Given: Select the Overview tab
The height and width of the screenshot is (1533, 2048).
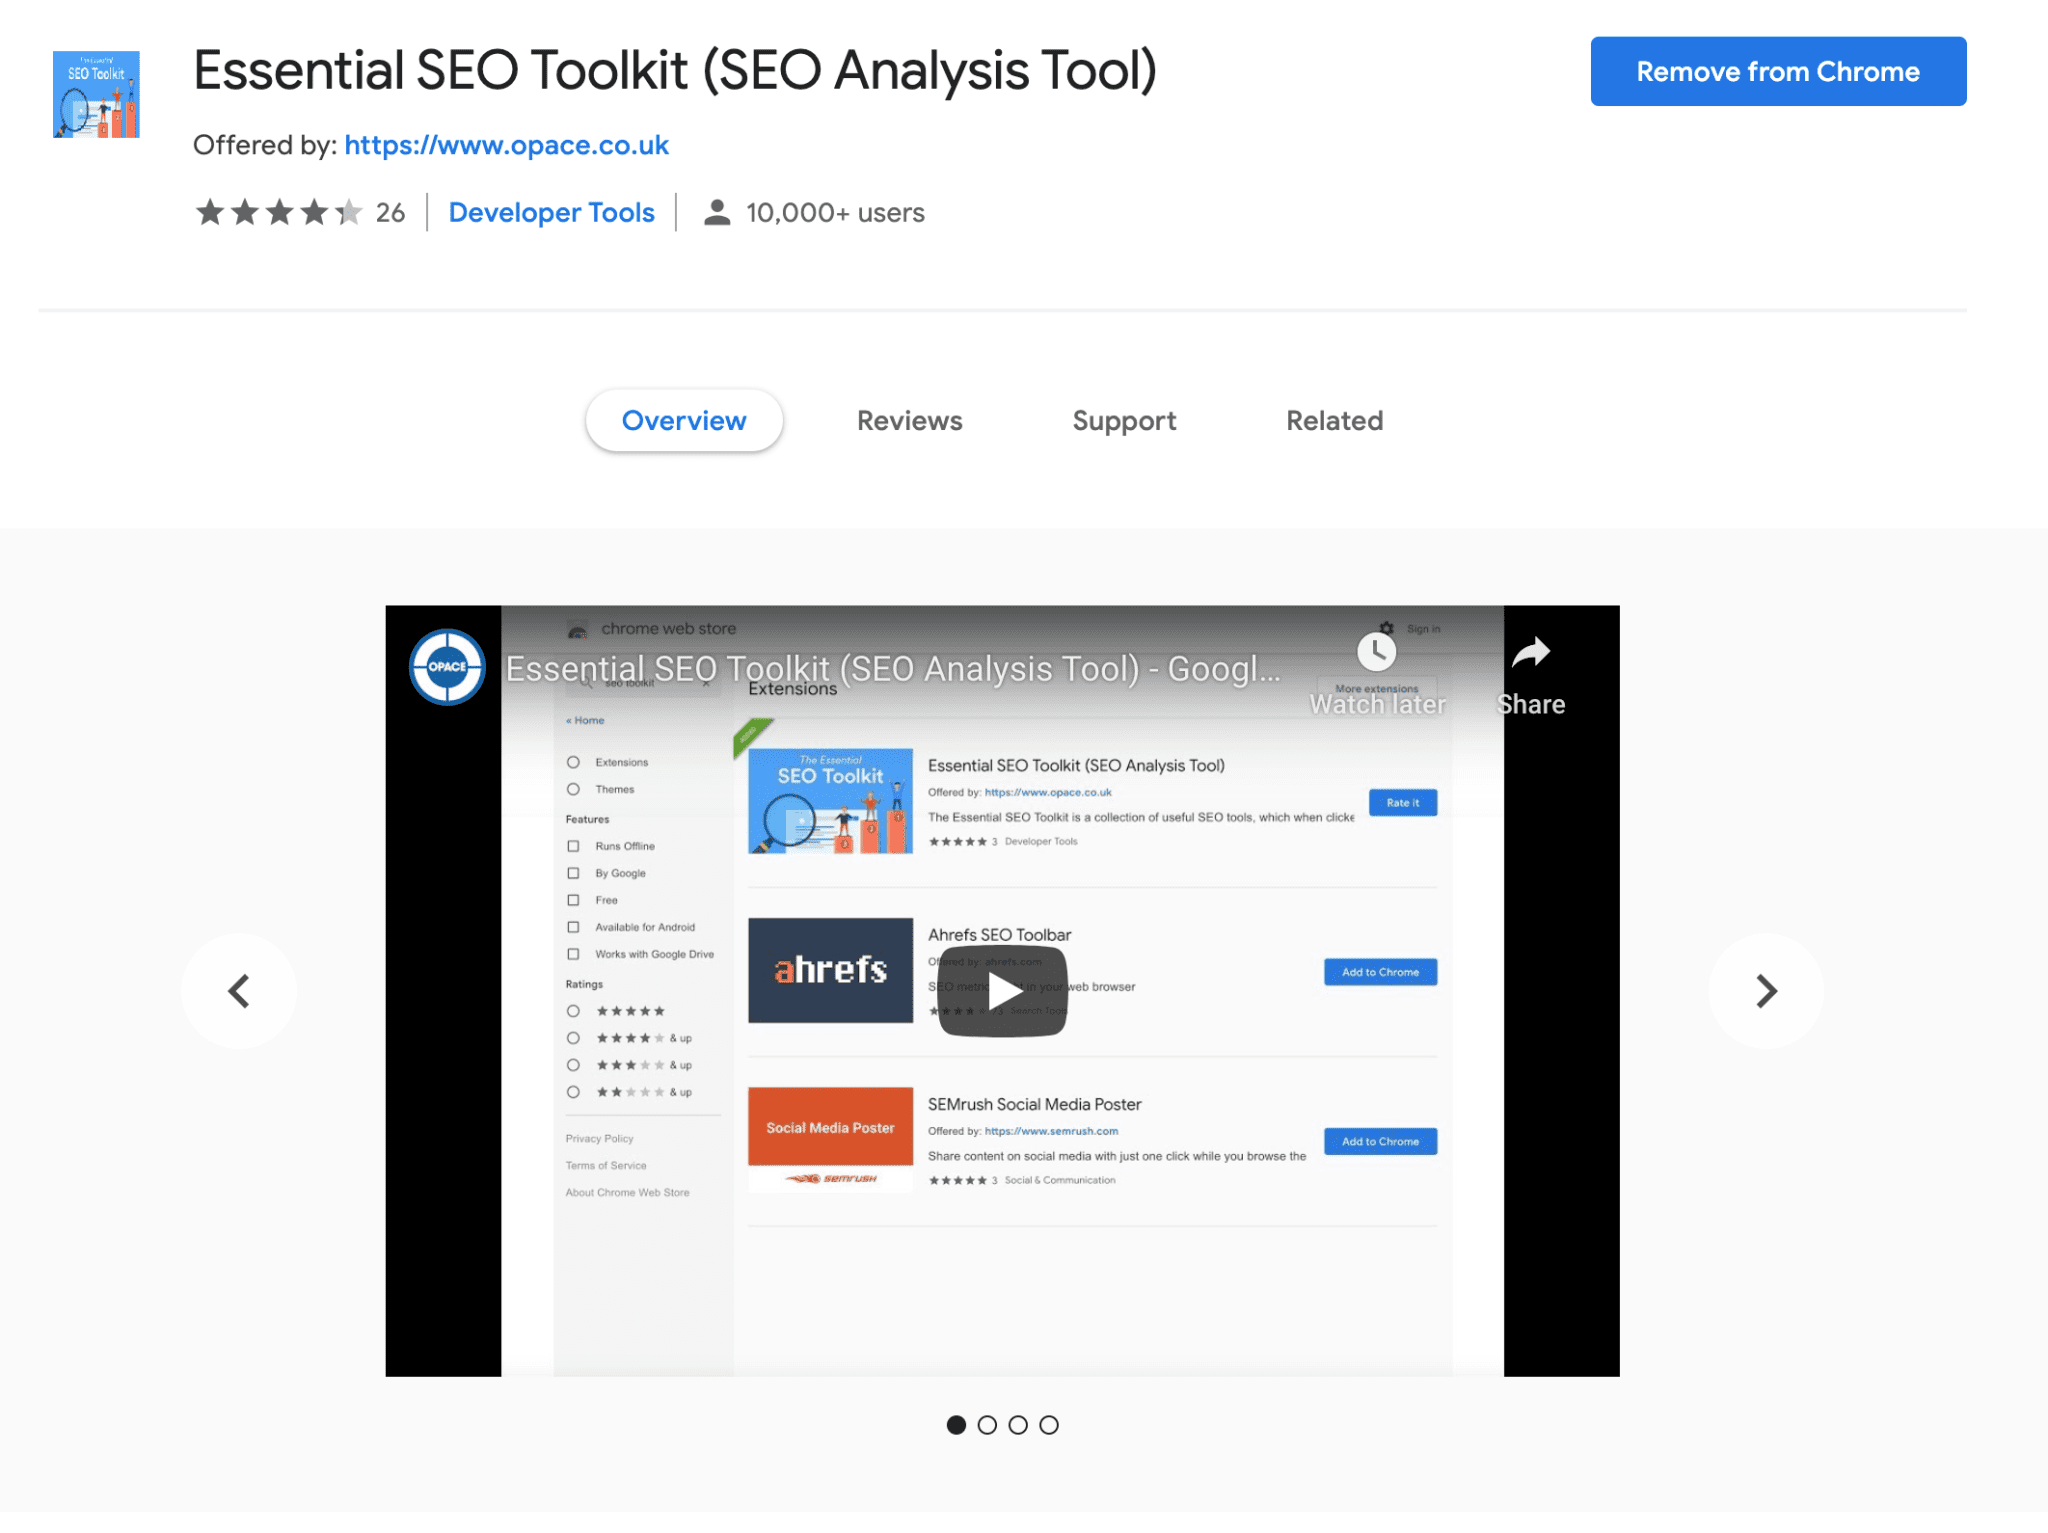Looking at the screenshot, I should pos(684,420).
